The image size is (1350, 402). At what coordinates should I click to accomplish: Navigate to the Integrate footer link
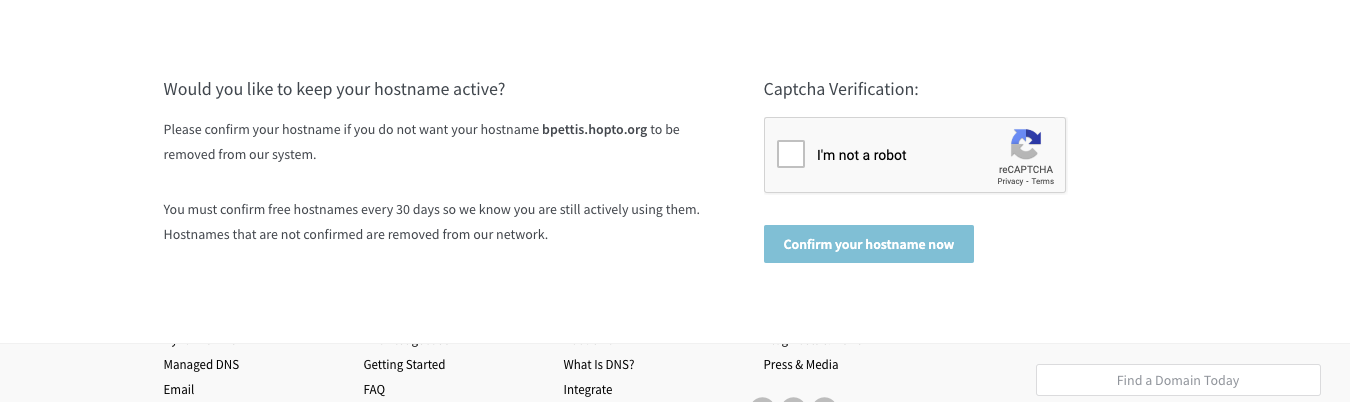tap(587, 390)
